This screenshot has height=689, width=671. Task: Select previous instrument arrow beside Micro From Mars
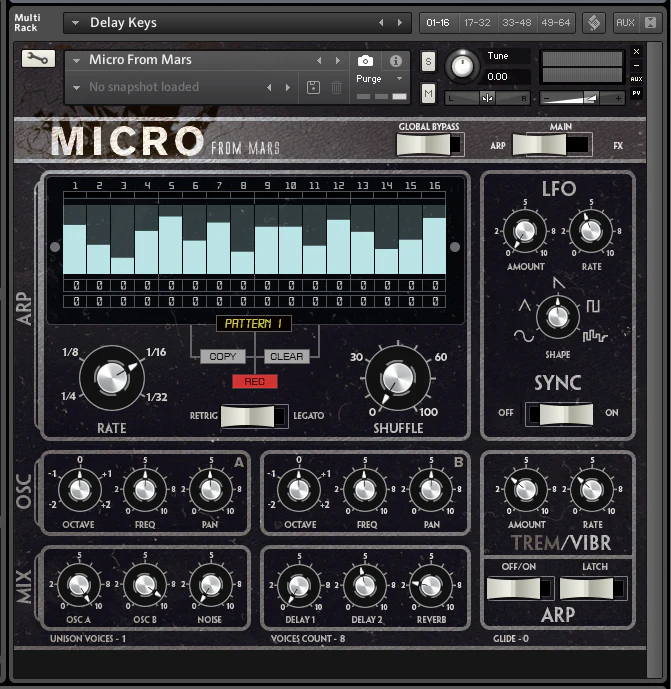319,61
